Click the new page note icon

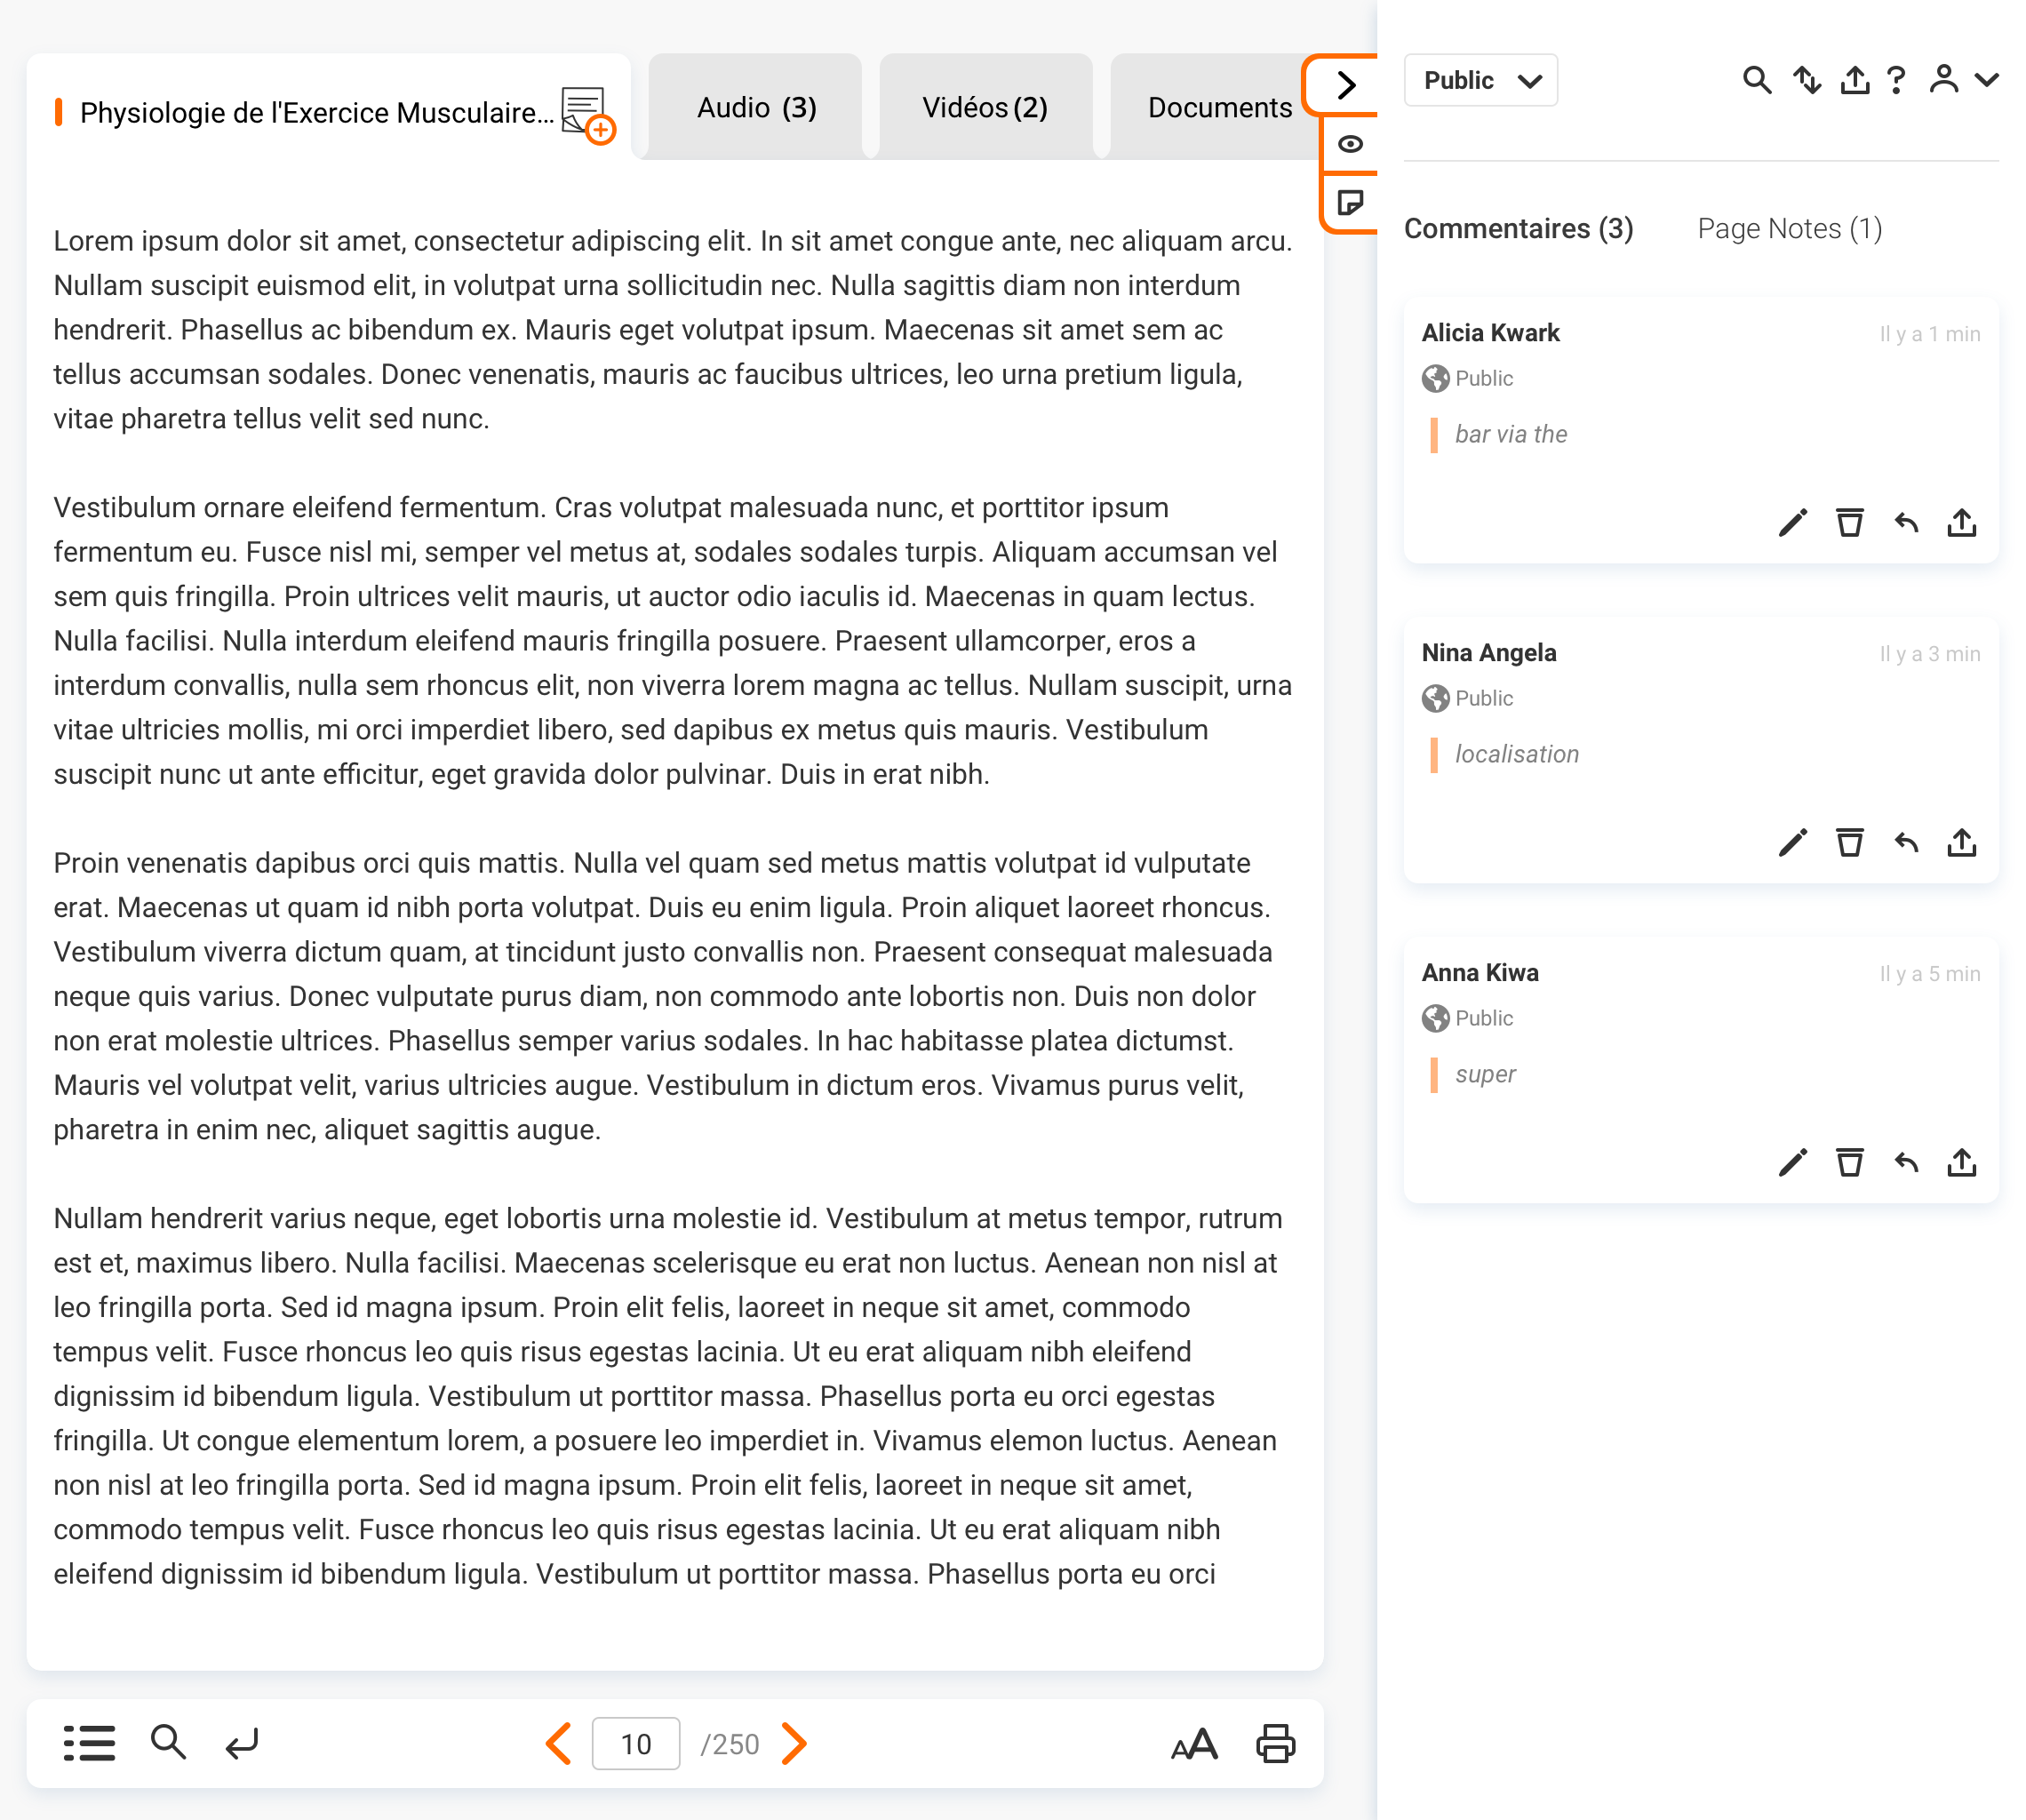[x=1350, y=203]
